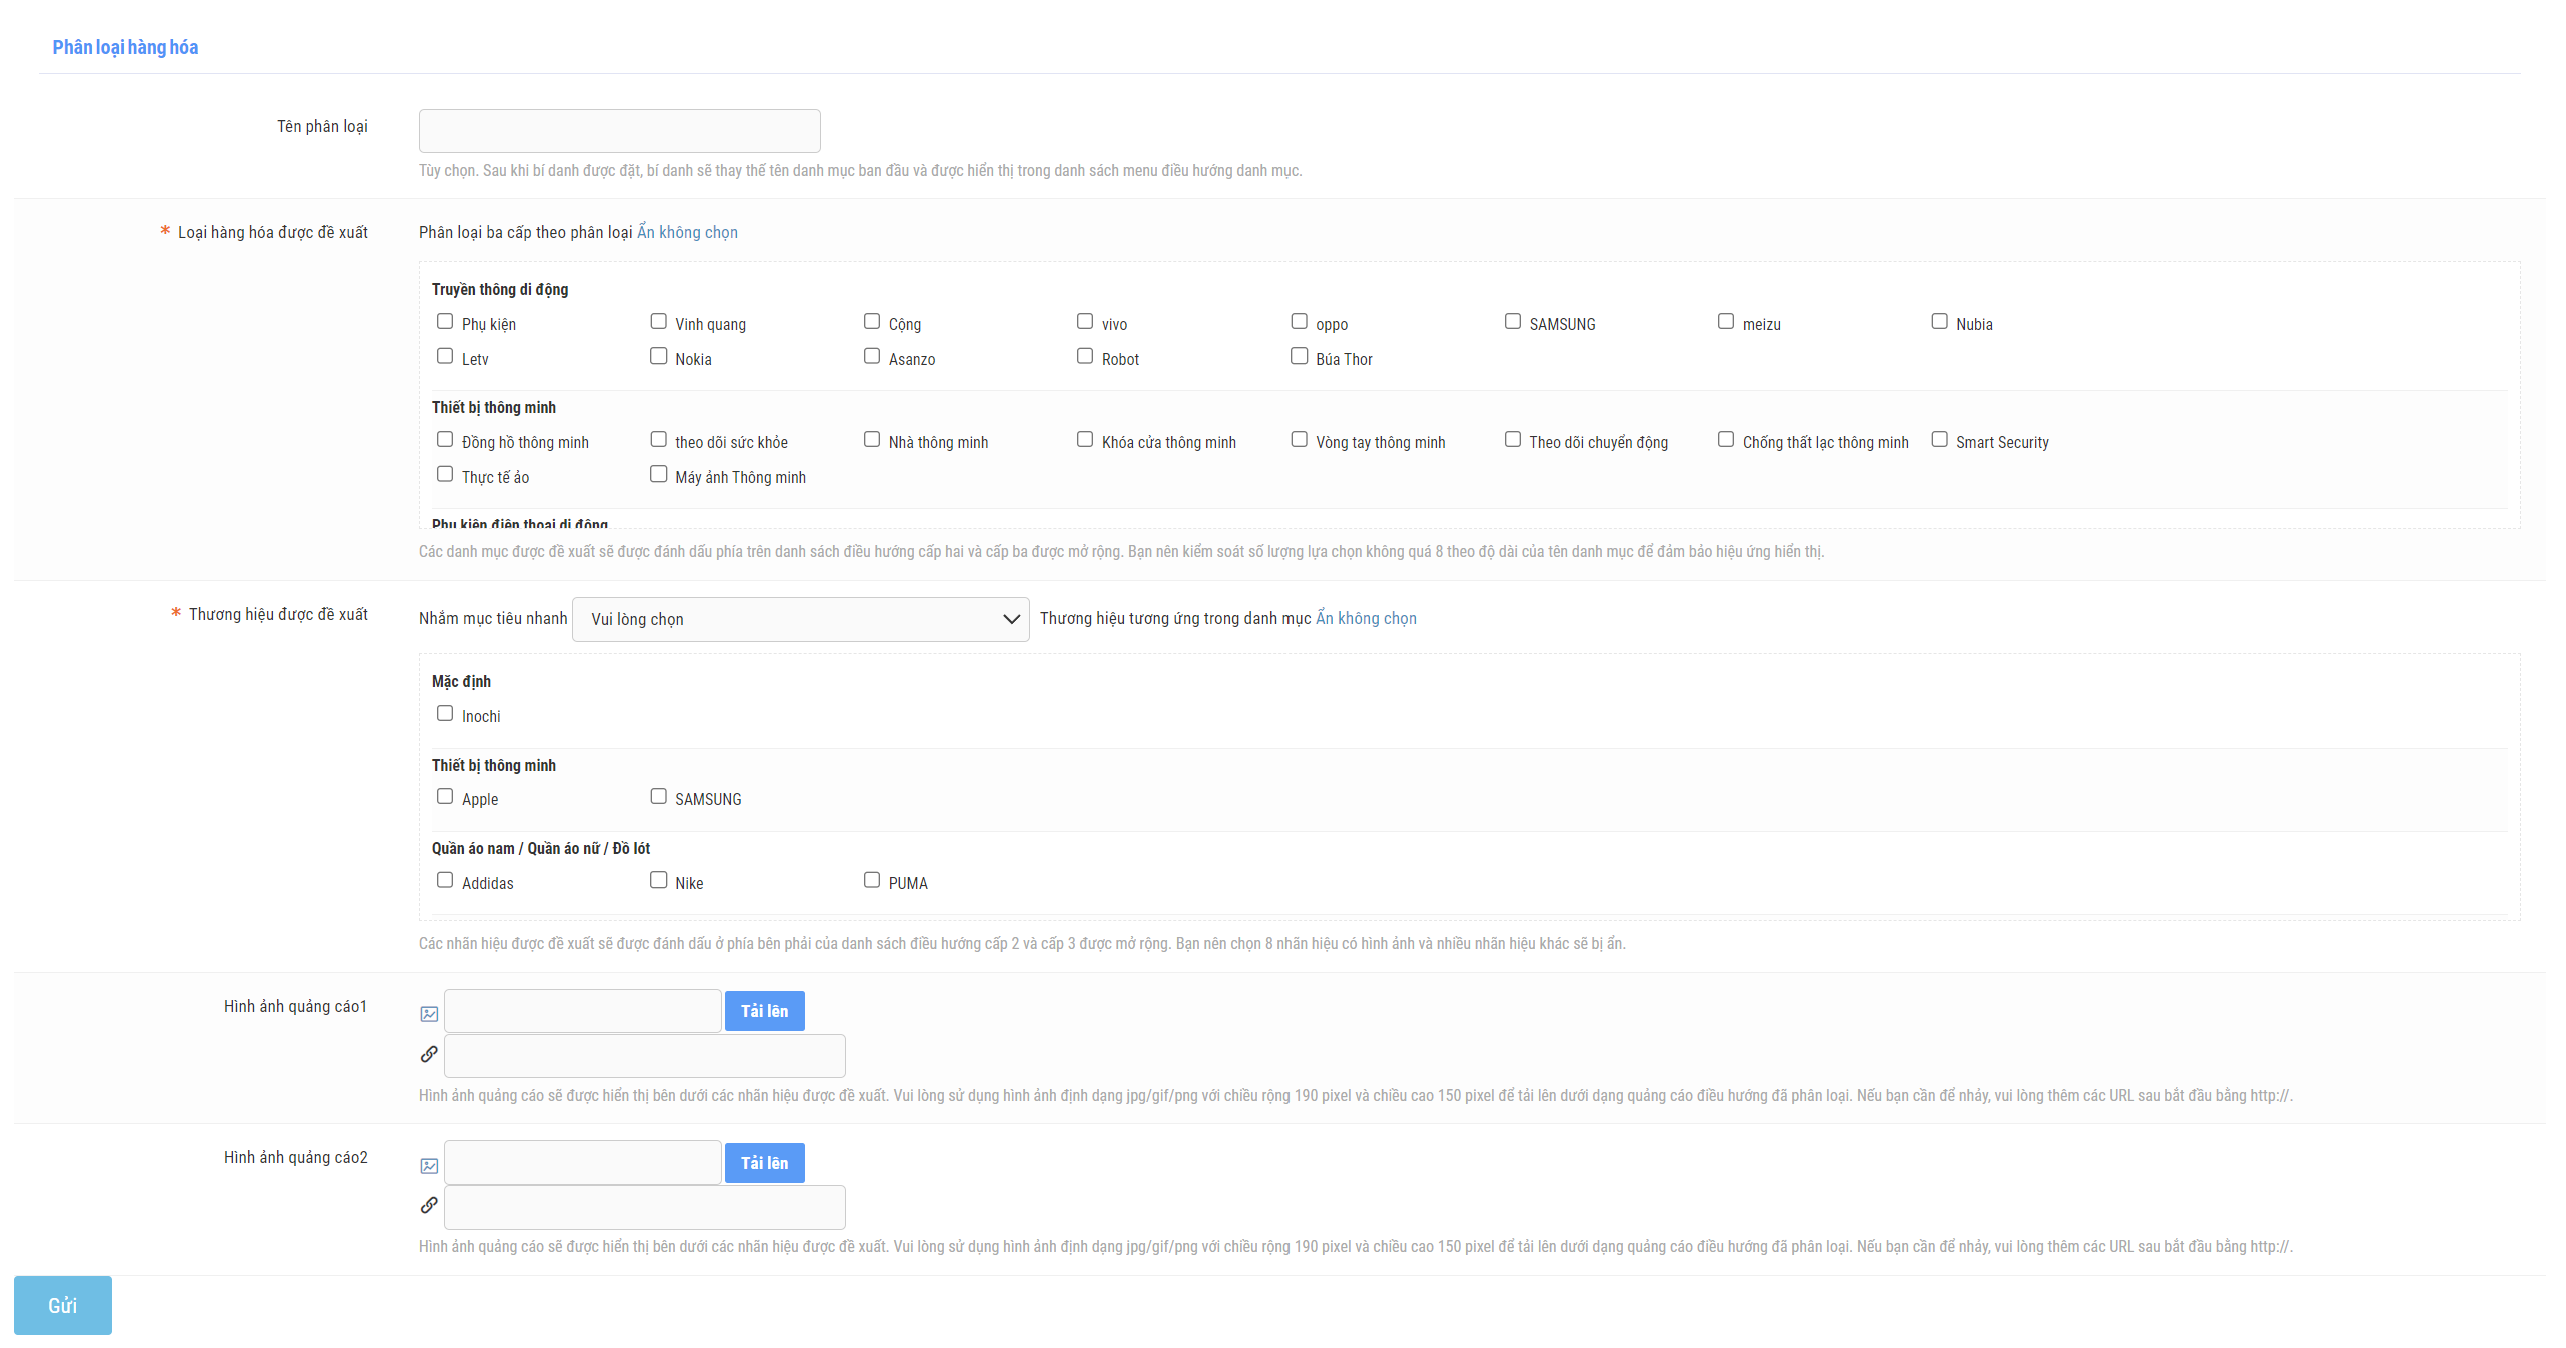Click Ẩn không chọn link for brands
The width and height of the screenshot is (2566, 1348).
1366,618
